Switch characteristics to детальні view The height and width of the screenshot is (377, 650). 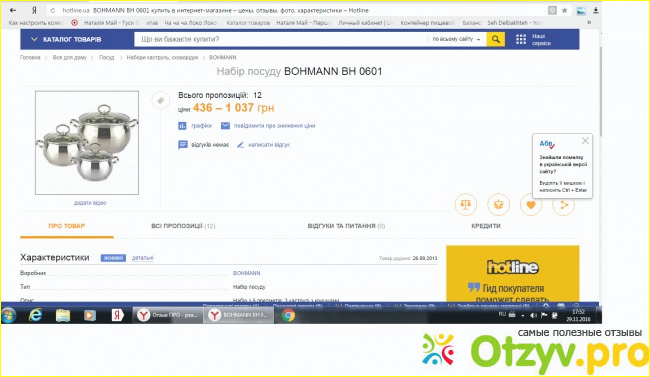pyautogui.click(x=143, y=258)
